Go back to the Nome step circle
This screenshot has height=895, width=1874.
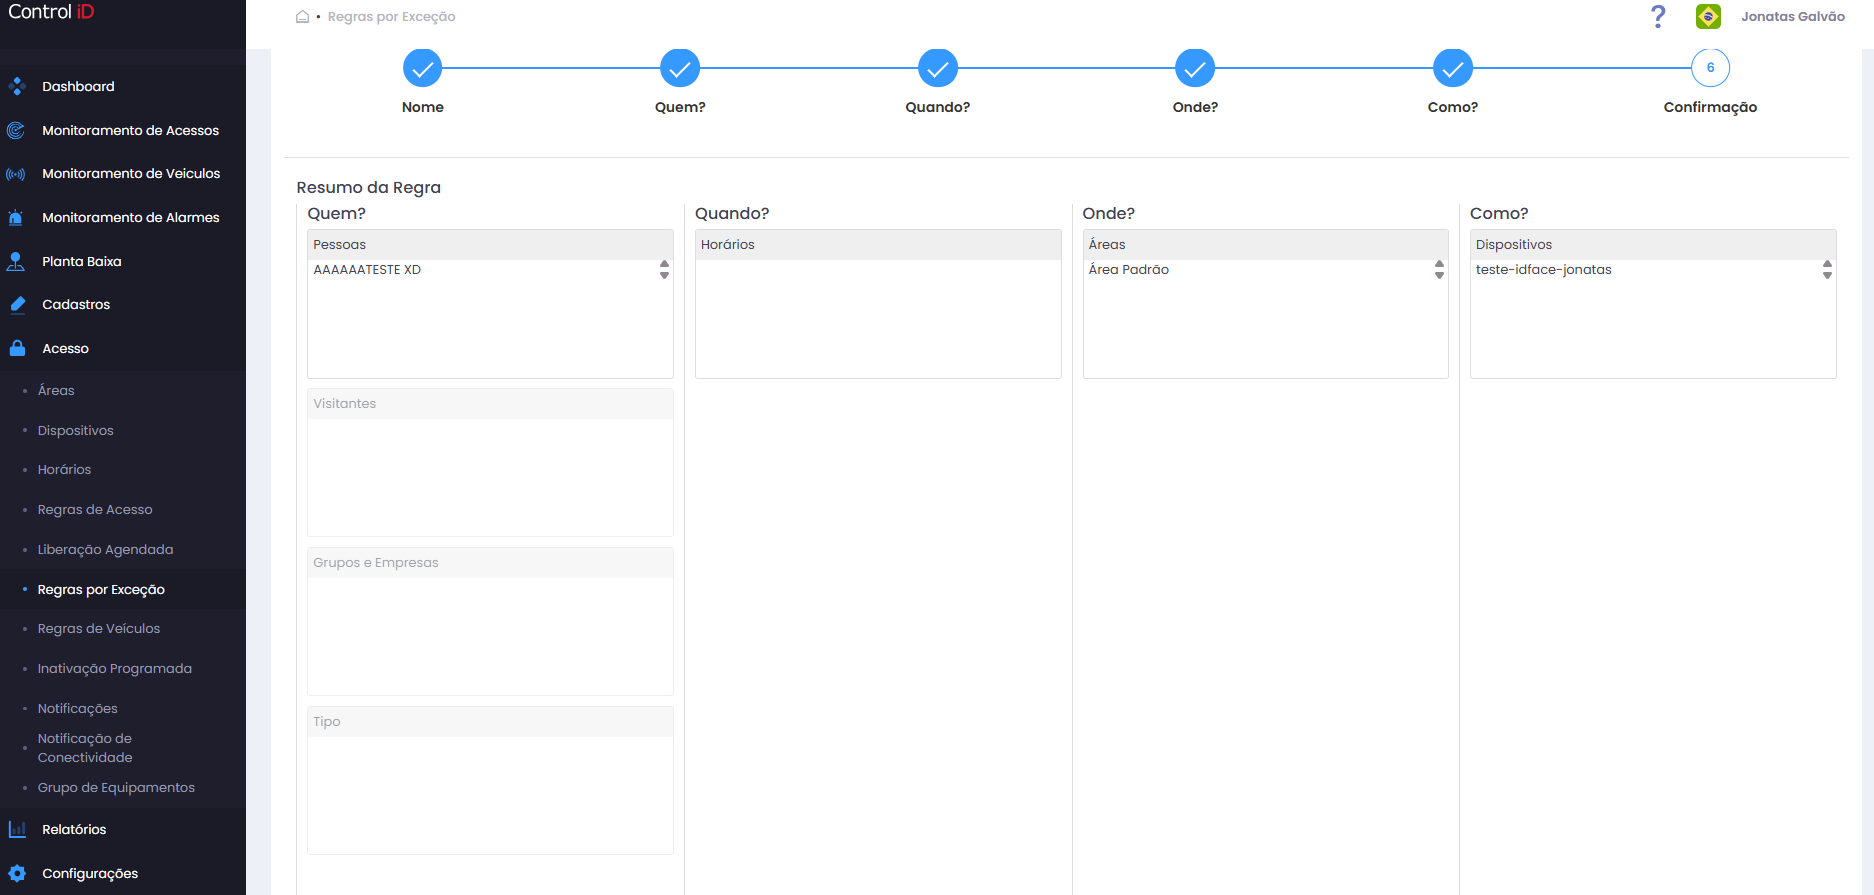[x=423, y=68]
